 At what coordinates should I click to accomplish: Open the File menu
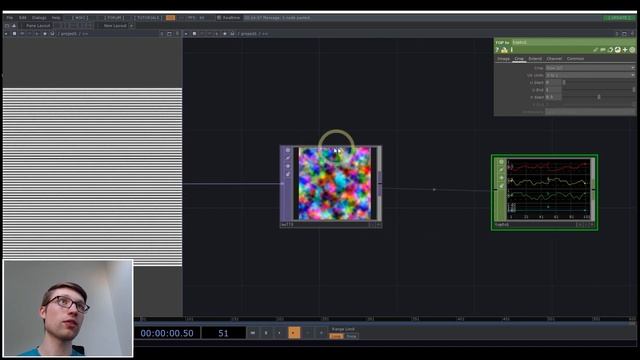(9, 18)
